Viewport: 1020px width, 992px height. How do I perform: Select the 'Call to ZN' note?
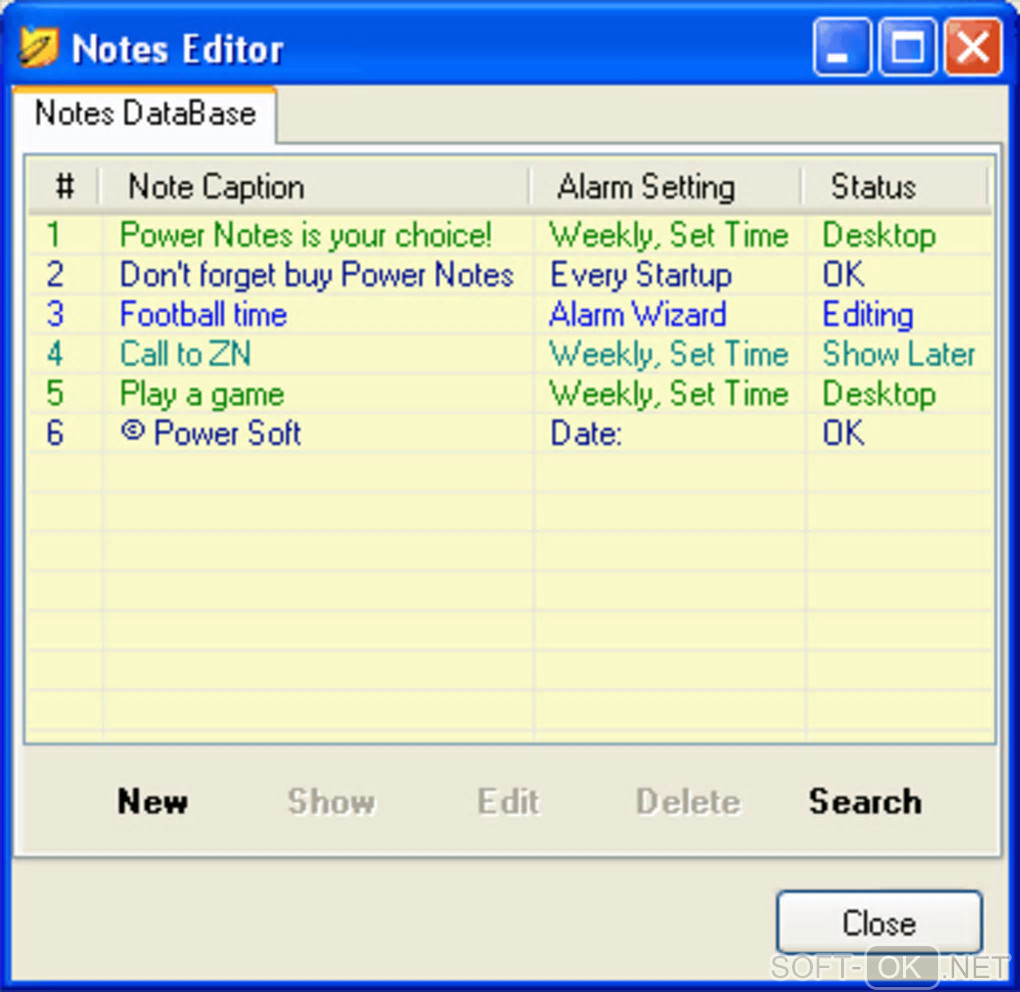click(185, 354)
